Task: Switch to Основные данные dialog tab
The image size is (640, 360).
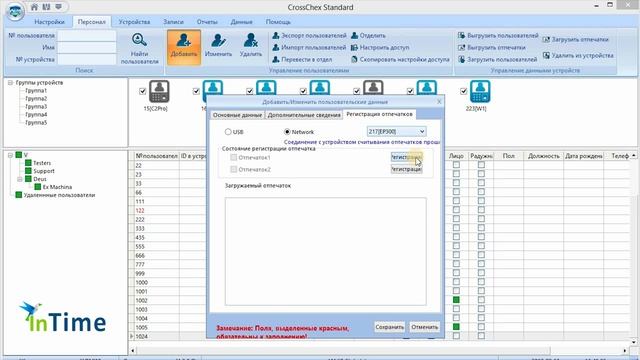Action: pos(237,115)
